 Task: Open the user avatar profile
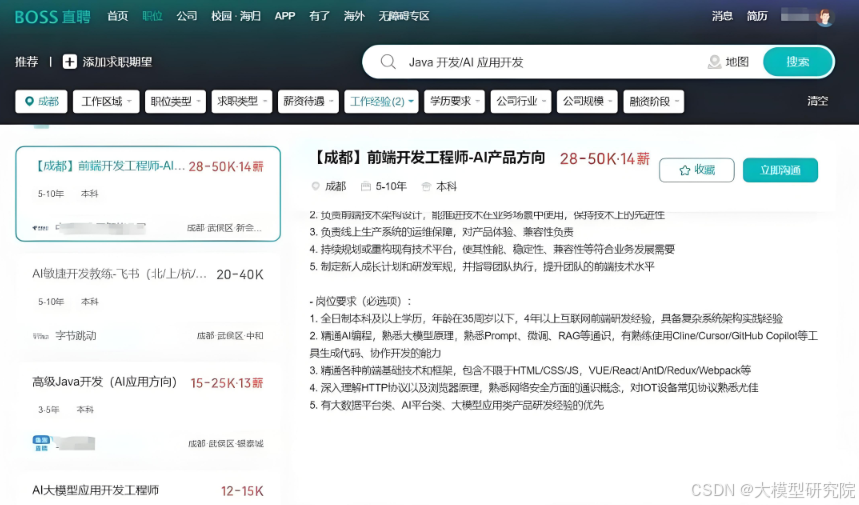coord(824,16)
